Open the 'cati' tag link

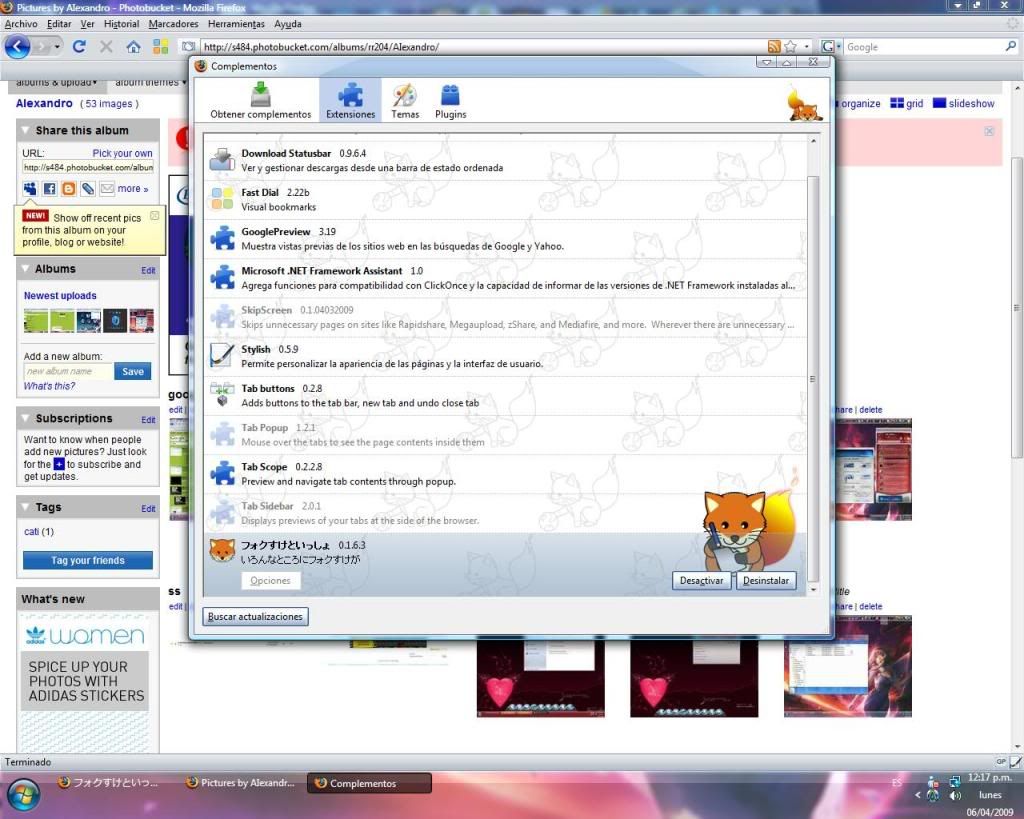coord(31,532)
